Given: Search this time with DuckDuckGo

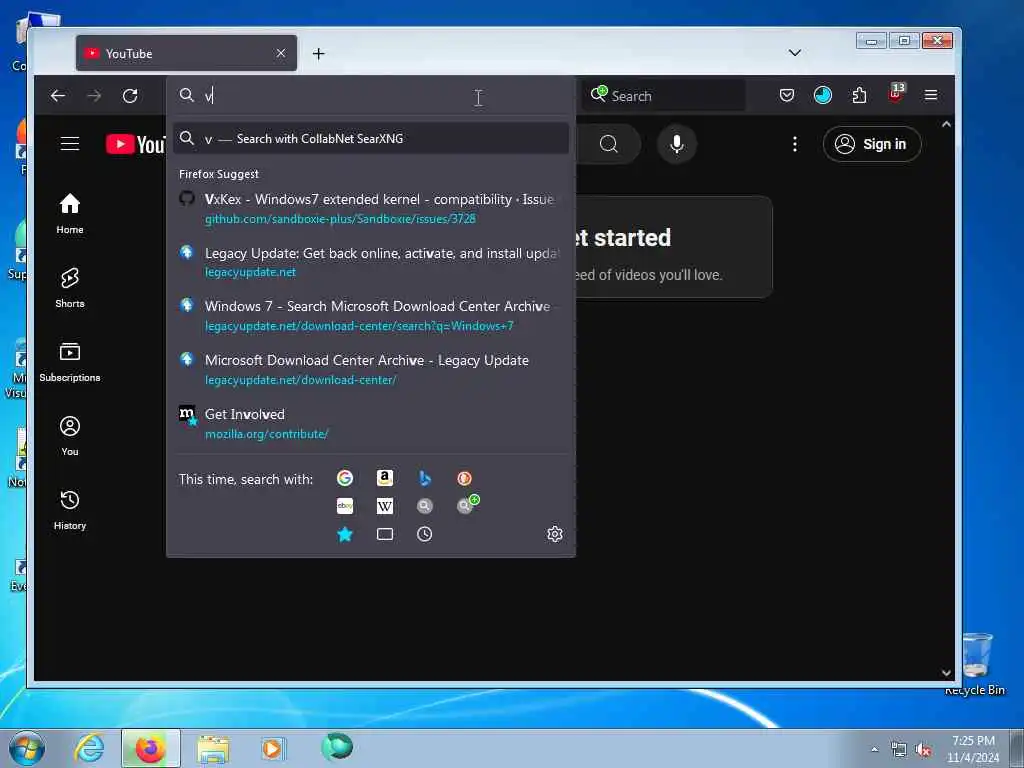Looking at the screenshot, I should click(x=464, y=478).
